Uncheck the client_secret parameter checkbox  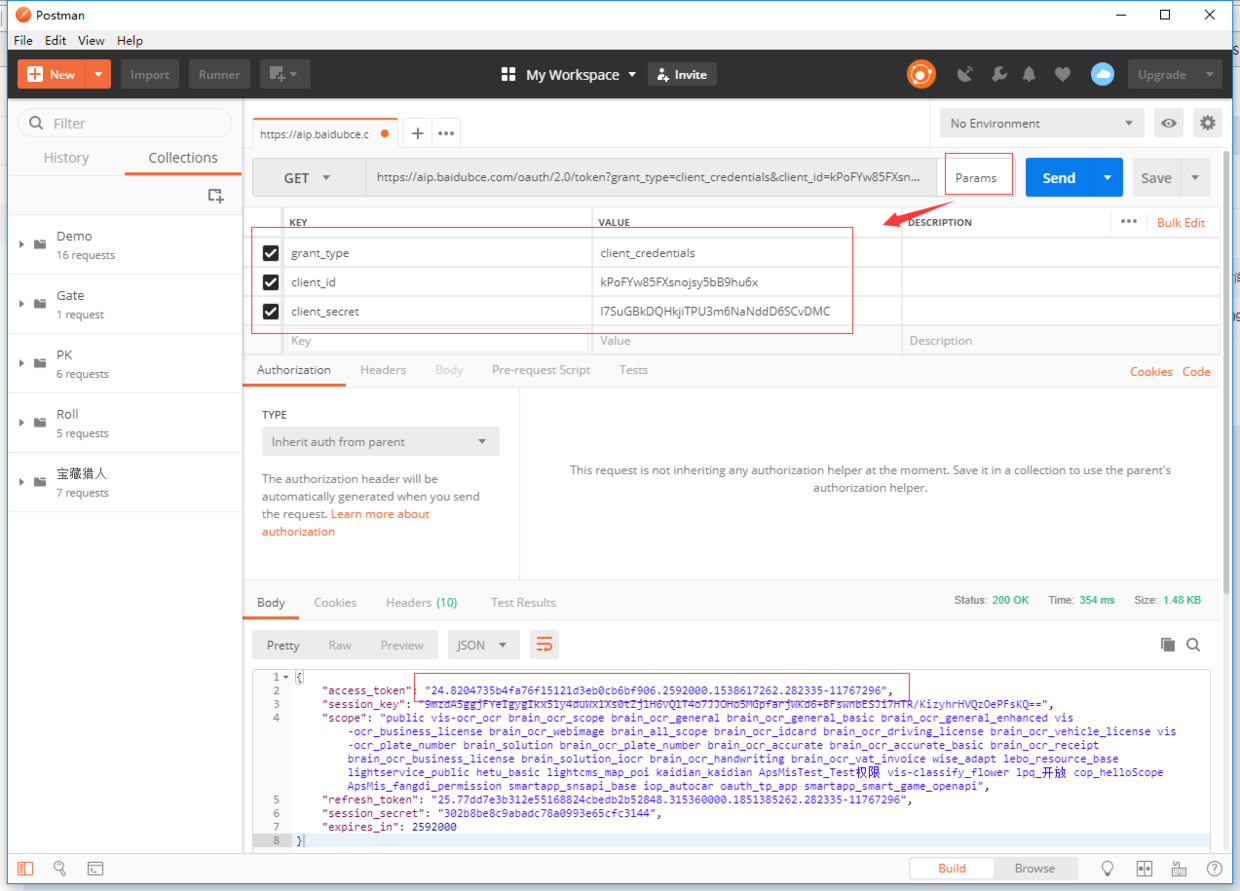pos(270,311)
